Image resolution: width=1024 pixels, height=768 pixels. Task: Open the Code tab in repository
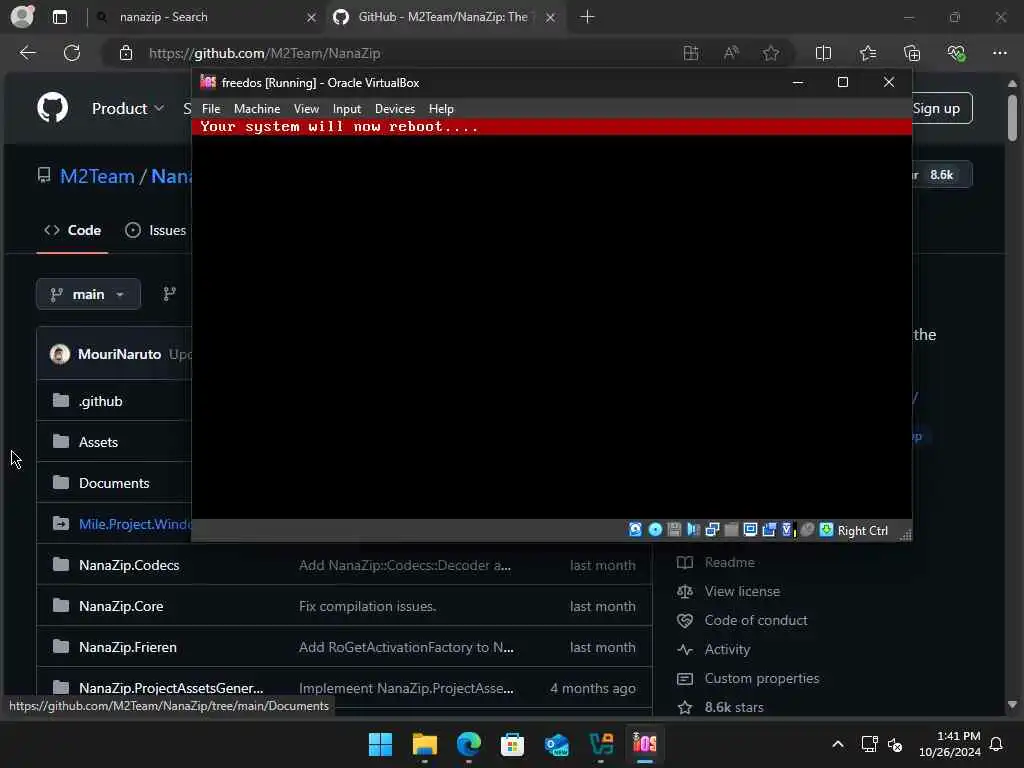[x=72, y=231]
